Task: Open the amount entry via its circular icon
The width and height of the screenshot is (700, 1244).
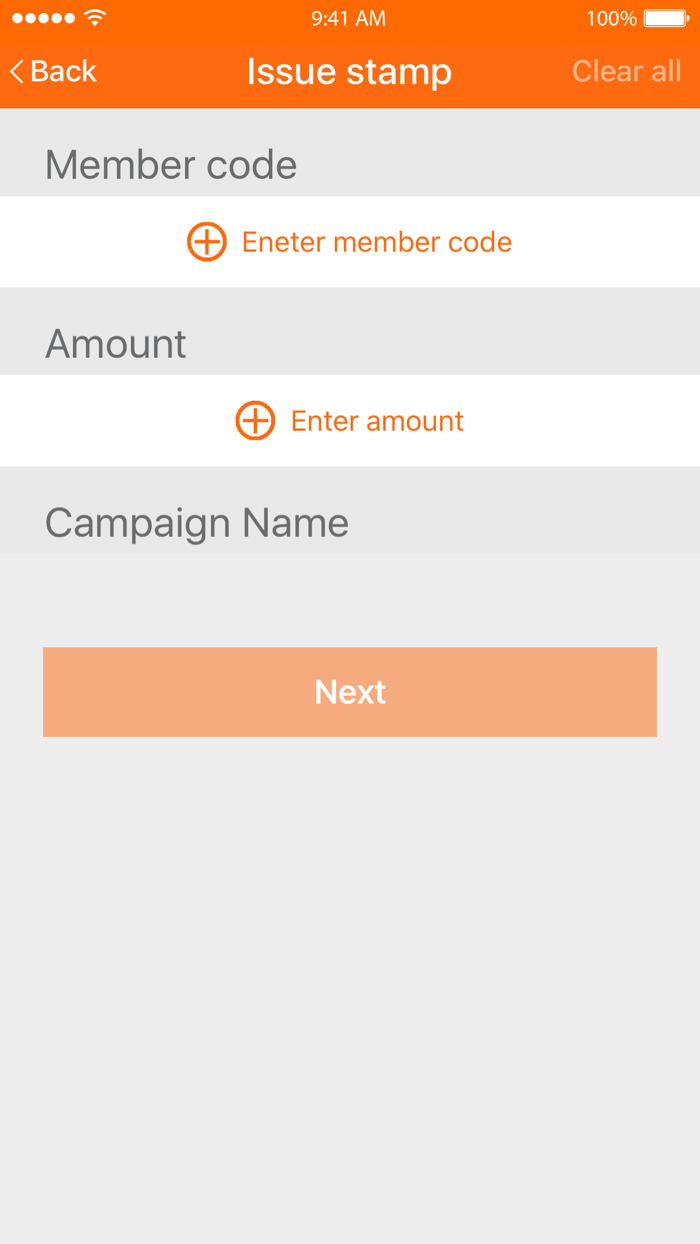Action: tap(254, 420)
